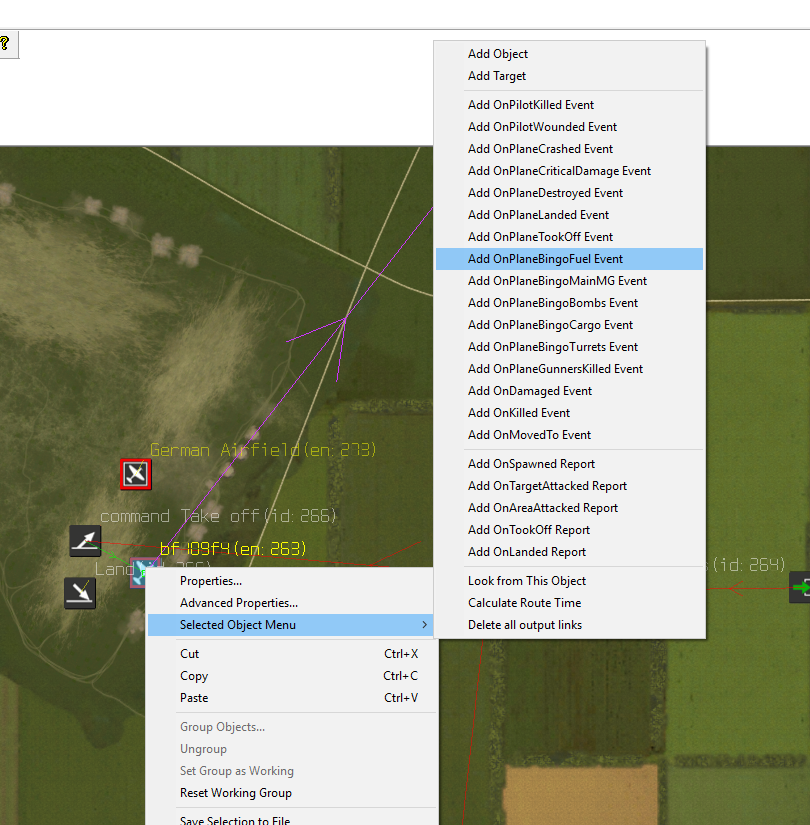Select Add OnMovedTo Event
810x825 pixels.
[x=569, y=435]
